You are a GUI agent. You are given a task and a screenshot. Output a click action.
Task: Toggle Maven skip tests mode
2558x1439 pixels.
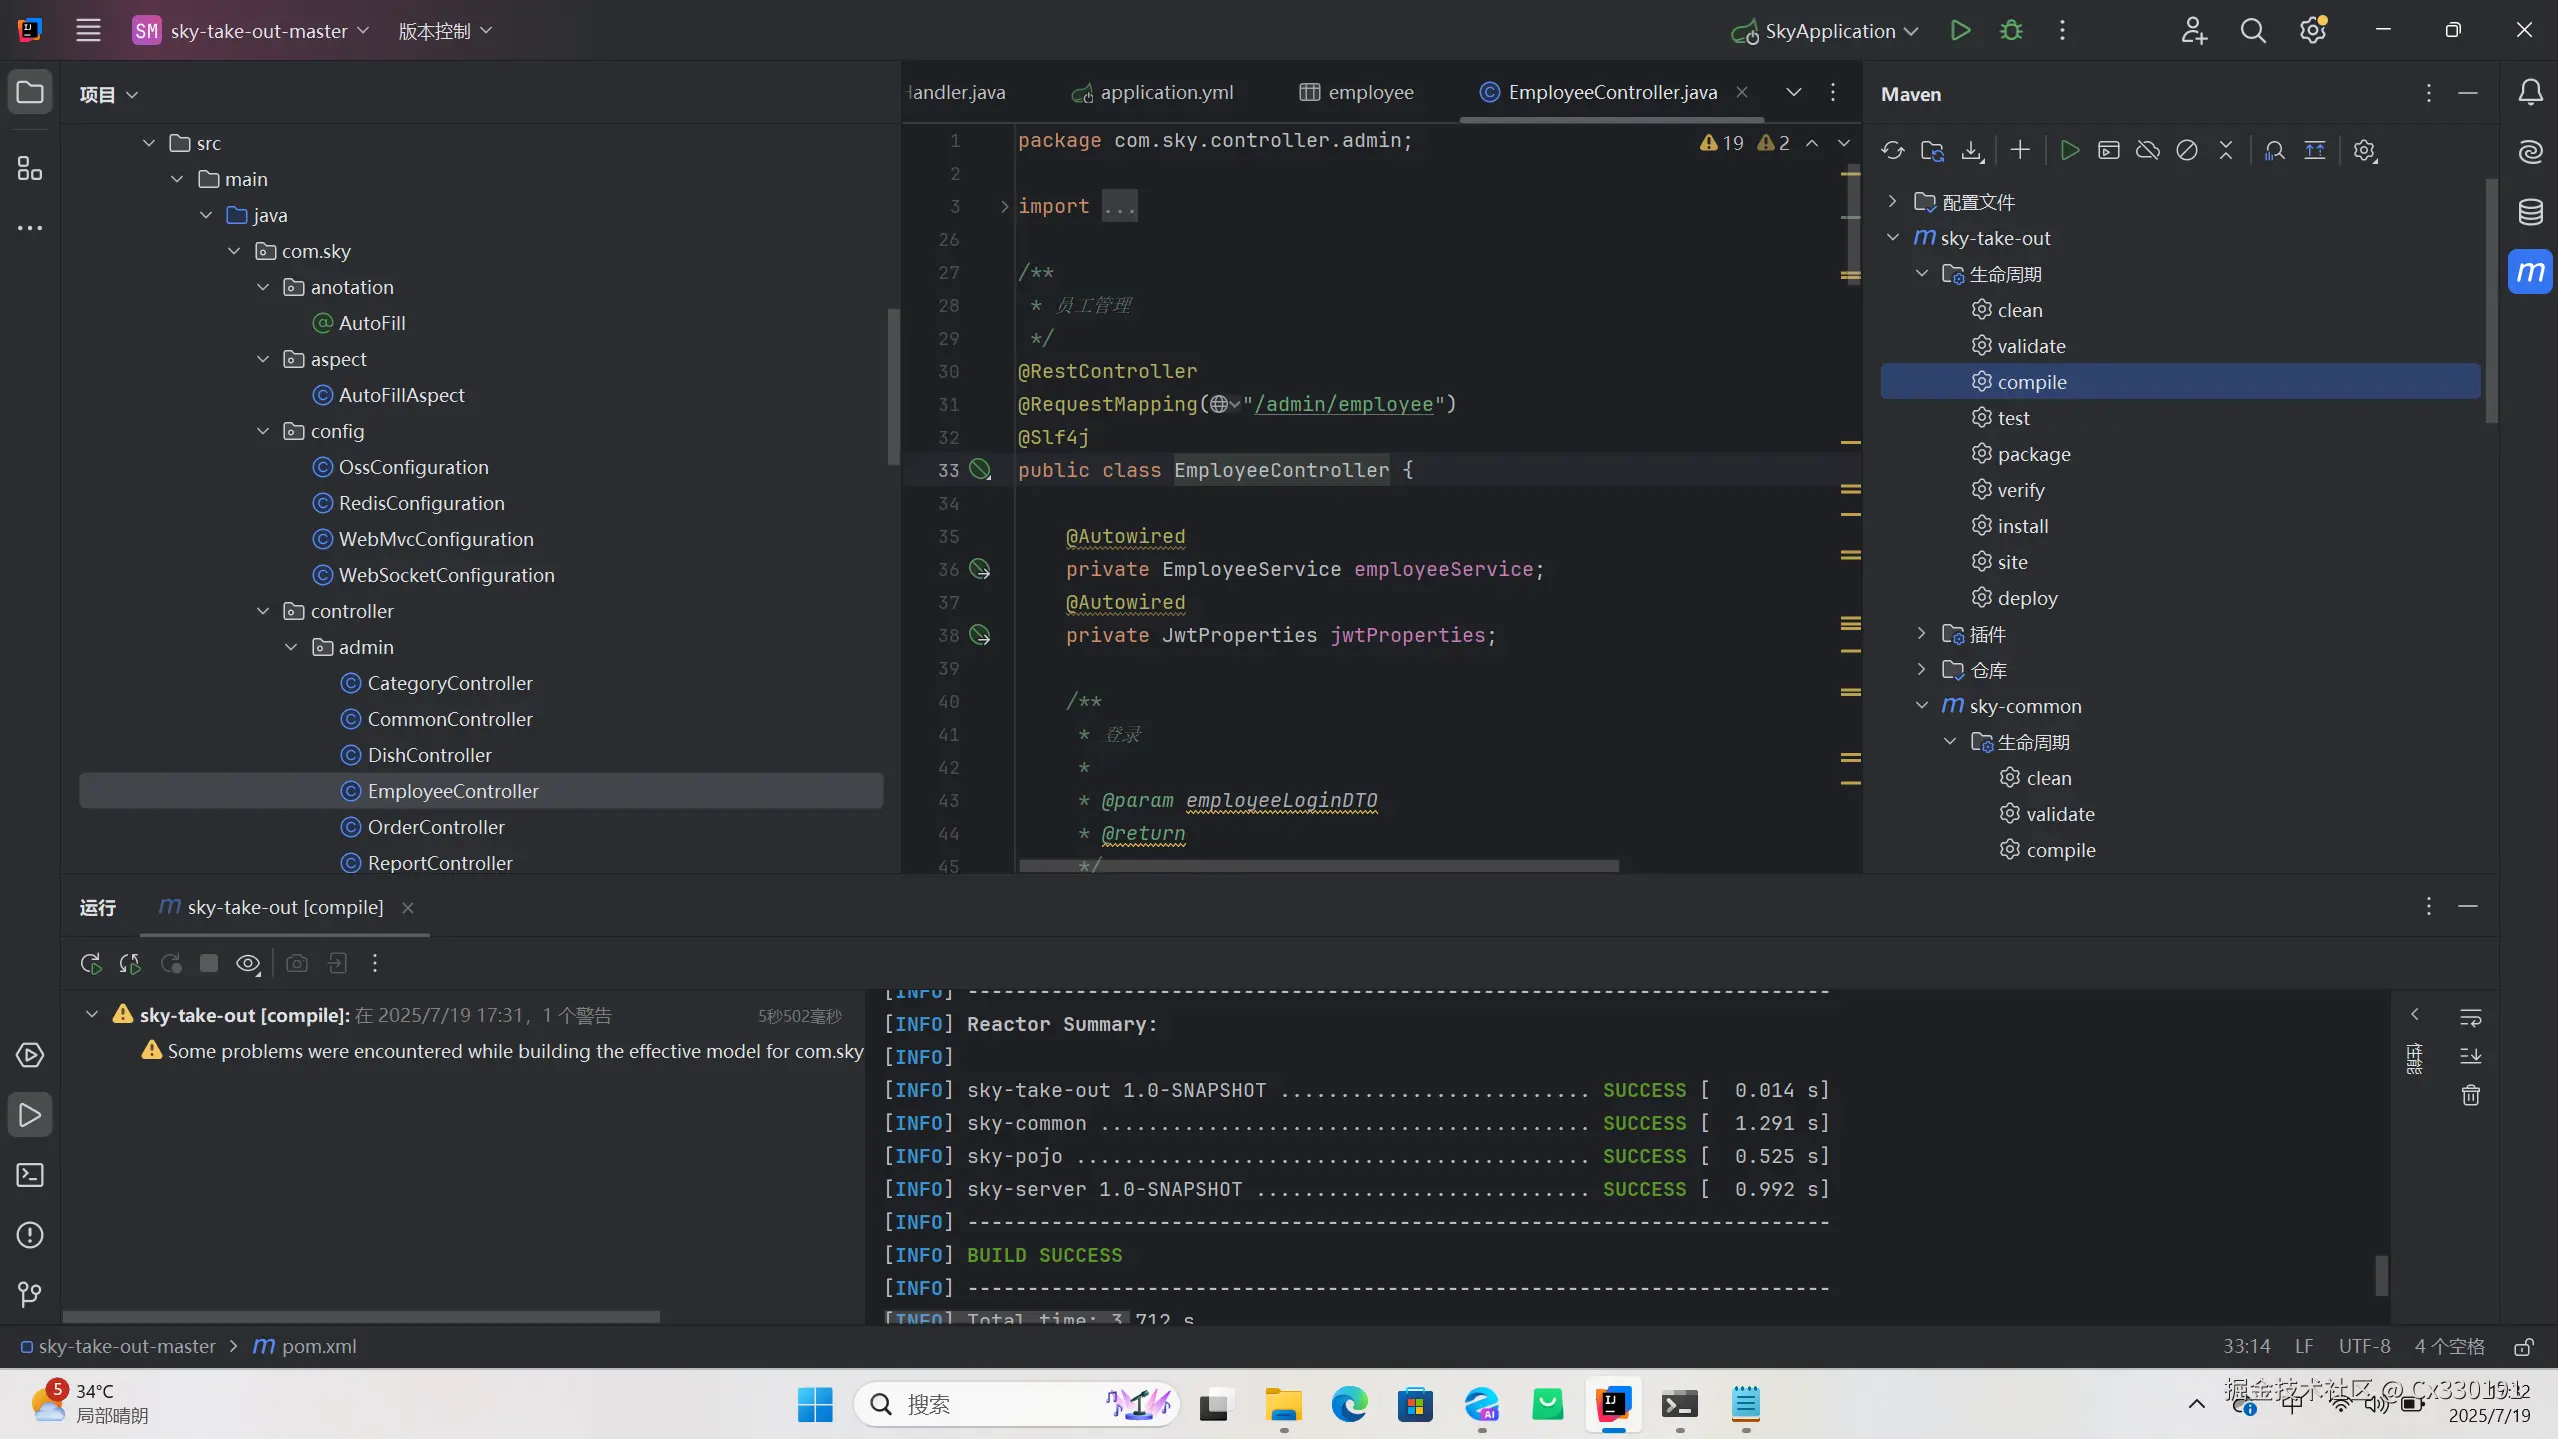(x=2187, y=151)
